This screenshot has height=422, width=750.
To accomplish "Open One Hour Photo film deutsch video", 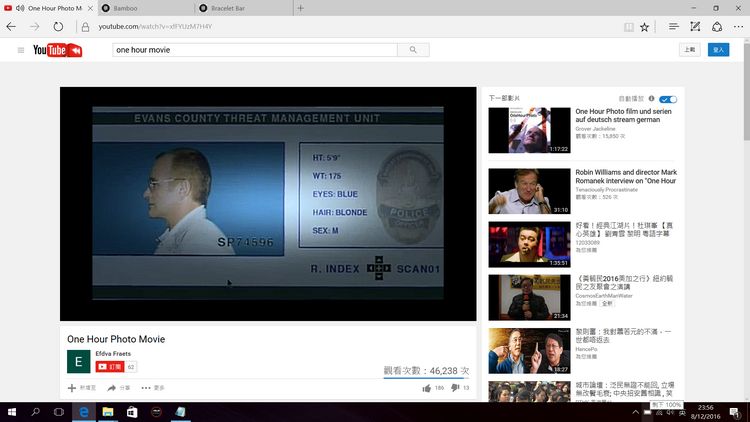I will coord(623,115).
